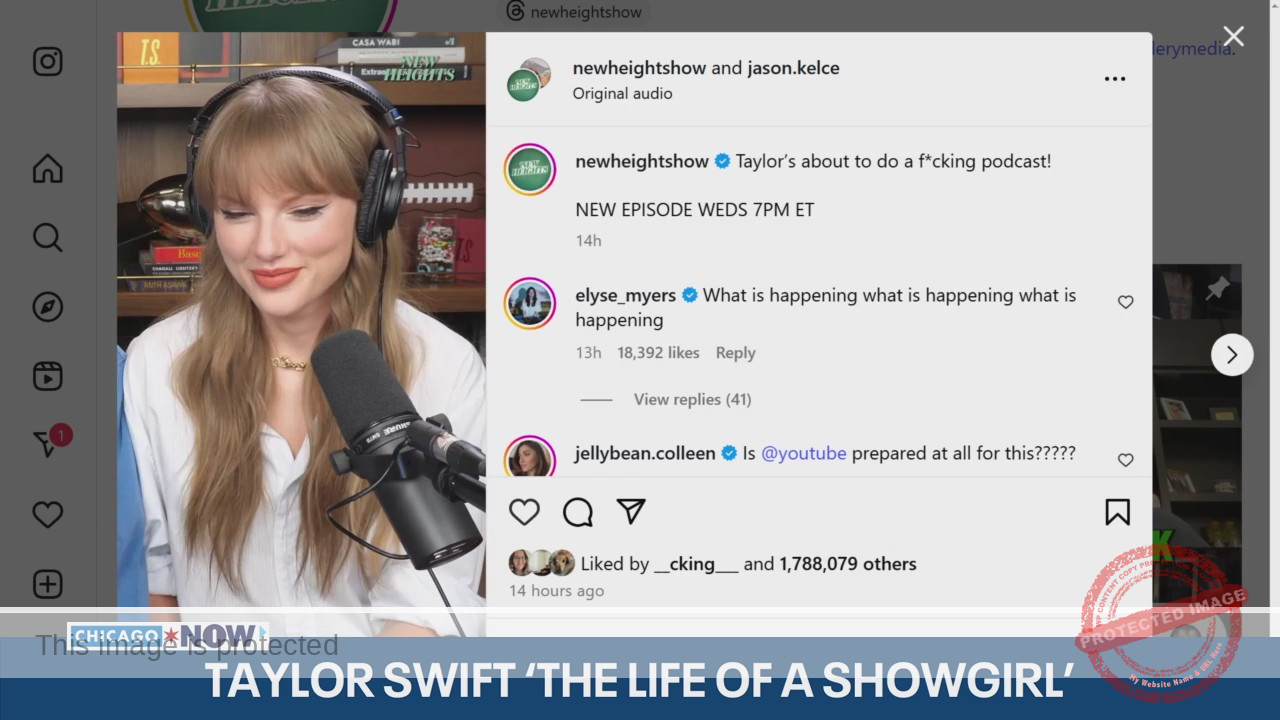Open the Notifications heart in sidebar
1280x720 pixels.
tap(47, 515)
